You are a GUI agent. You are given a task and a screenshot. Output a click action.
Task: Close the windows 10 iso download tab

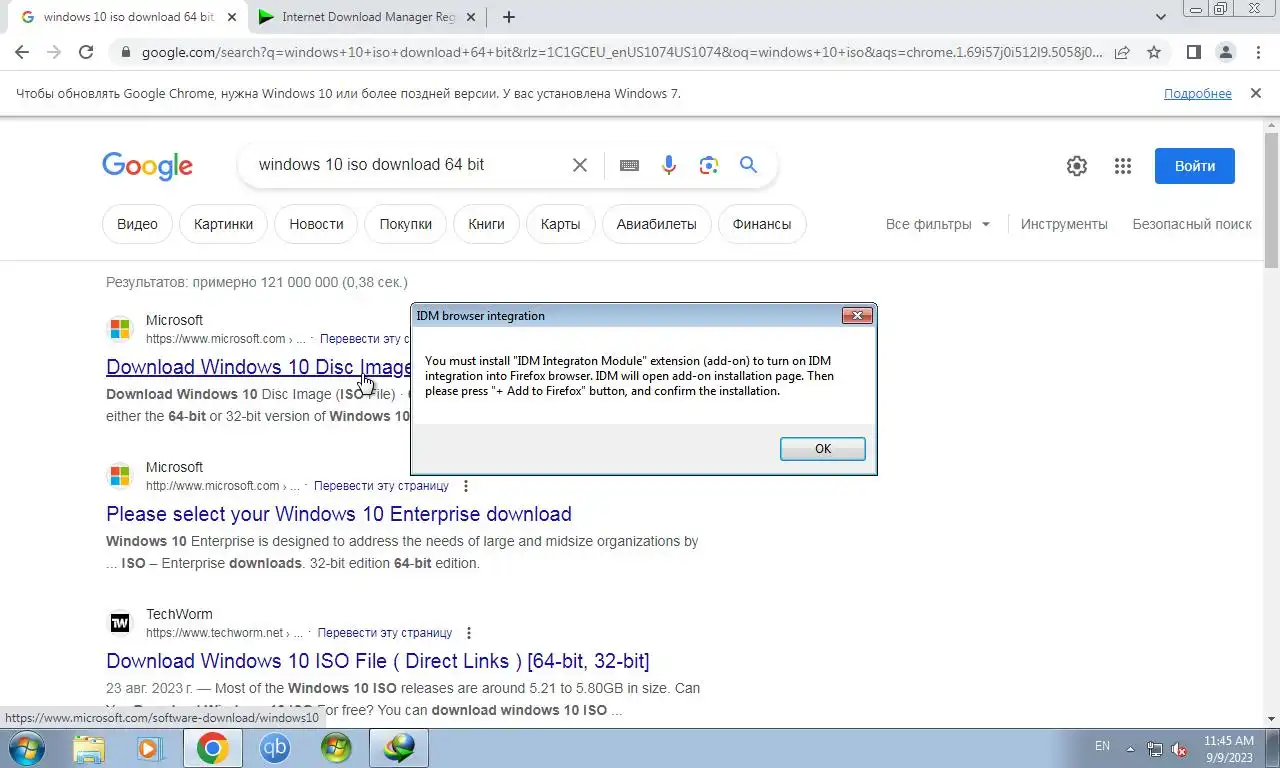232,17
